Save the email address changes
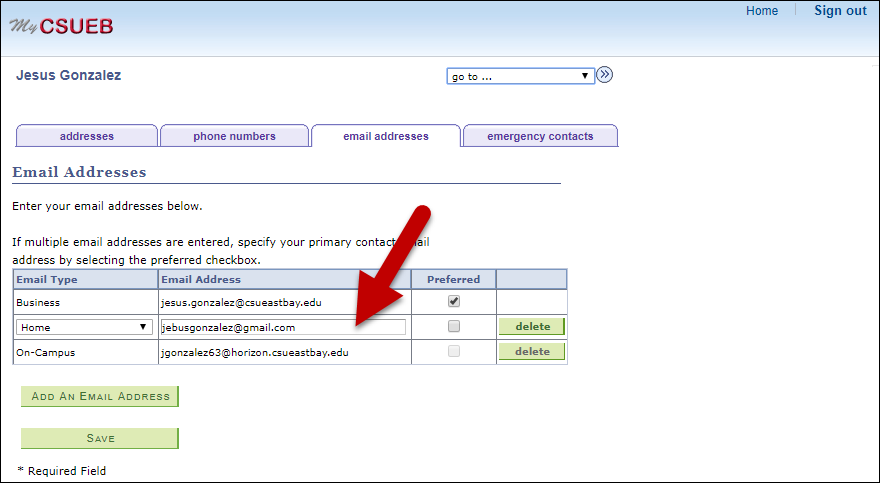This screenshot has width=880, height=483. click(100, 438)
